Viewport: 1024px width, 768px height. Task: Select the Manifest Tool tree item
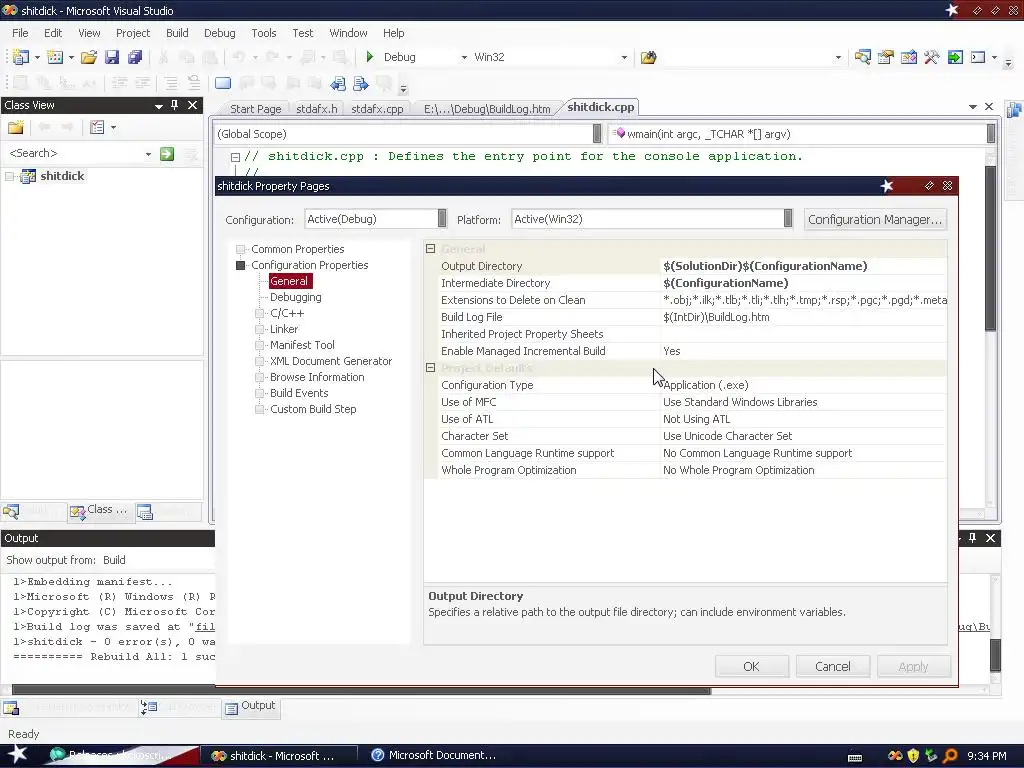coord(302,345)
